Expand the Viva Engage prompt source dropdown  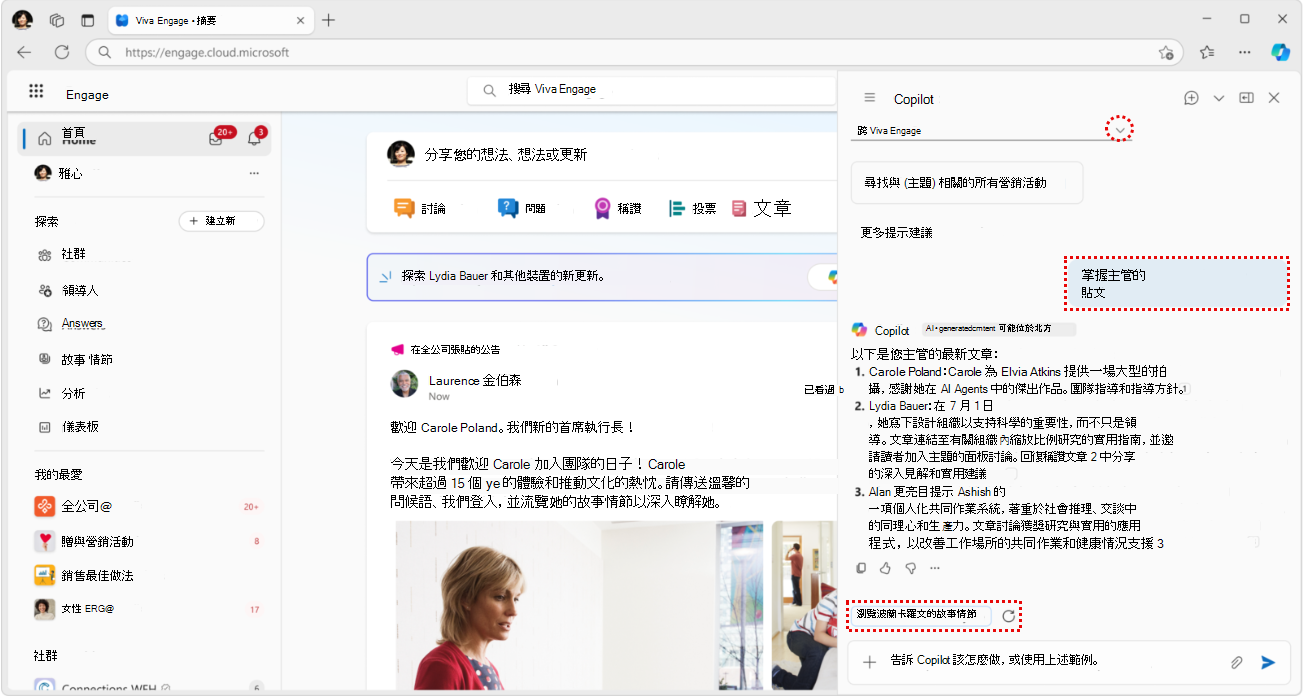coord(1122,130)
